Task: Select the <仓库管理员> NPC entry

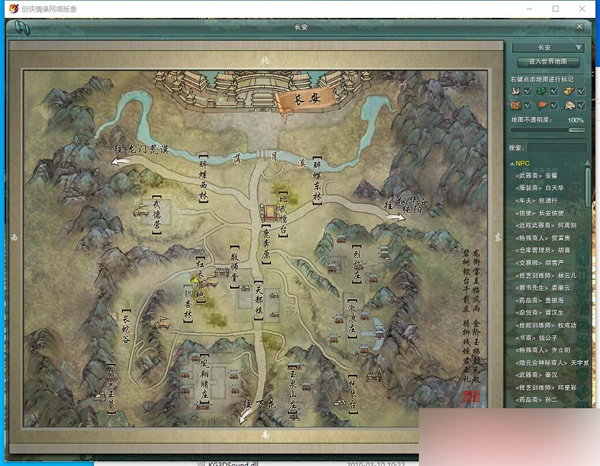Action: (543, 250)
